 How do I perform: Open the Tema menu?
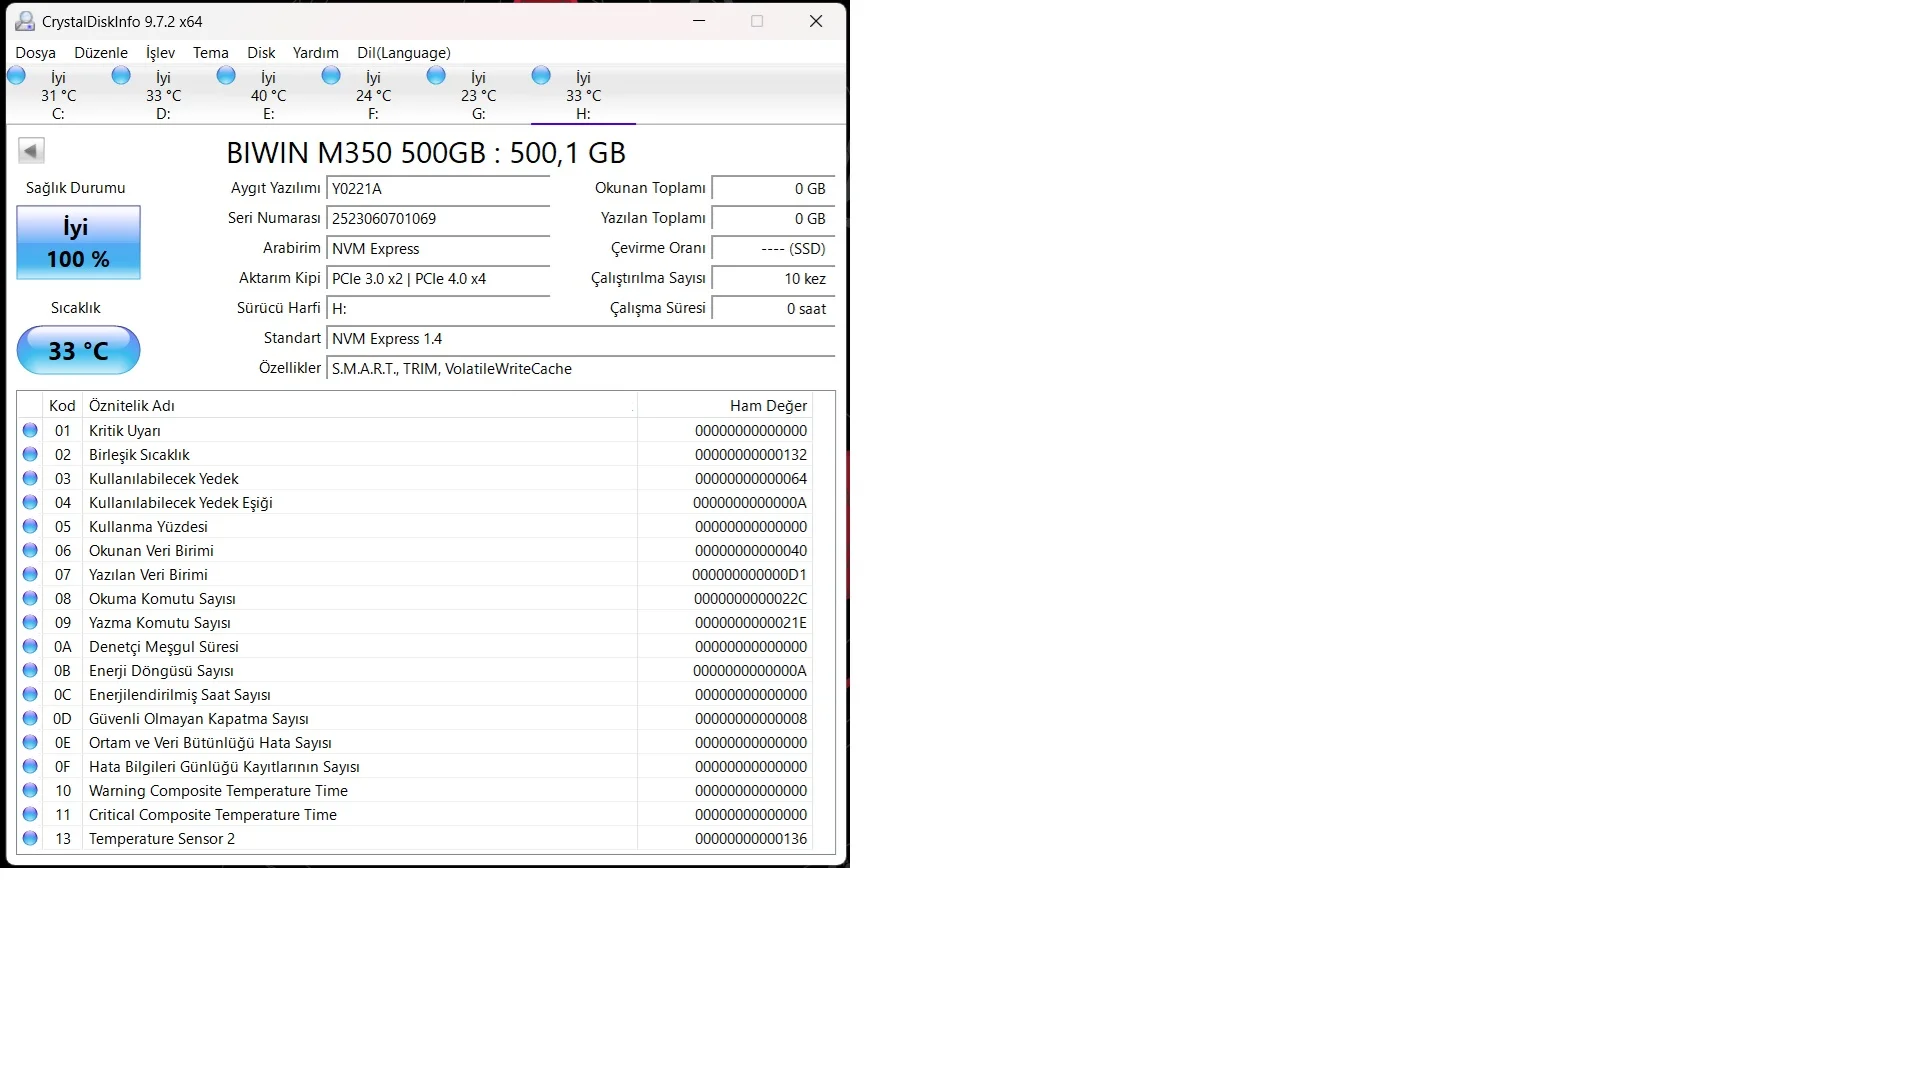(x=210, y=53)
